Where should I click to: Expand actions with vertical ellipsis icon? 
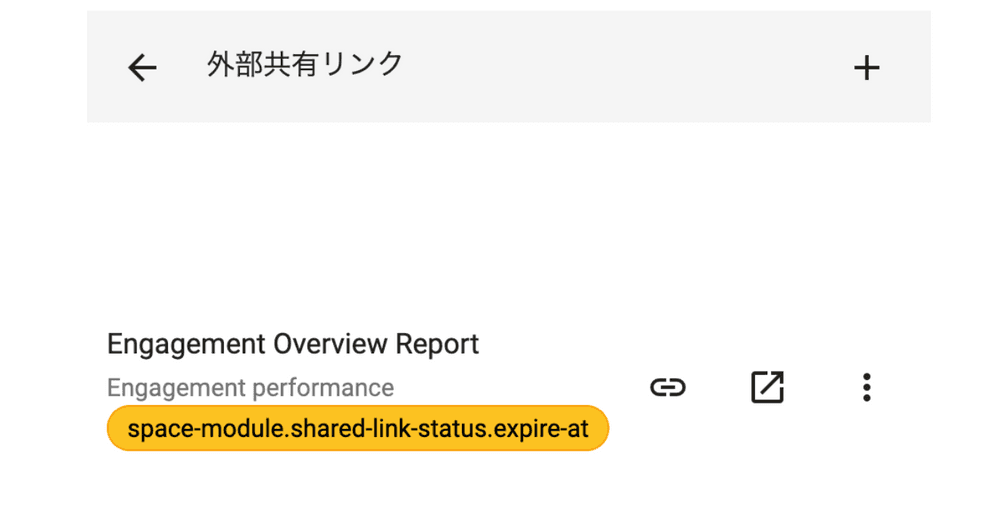point(866,387)
